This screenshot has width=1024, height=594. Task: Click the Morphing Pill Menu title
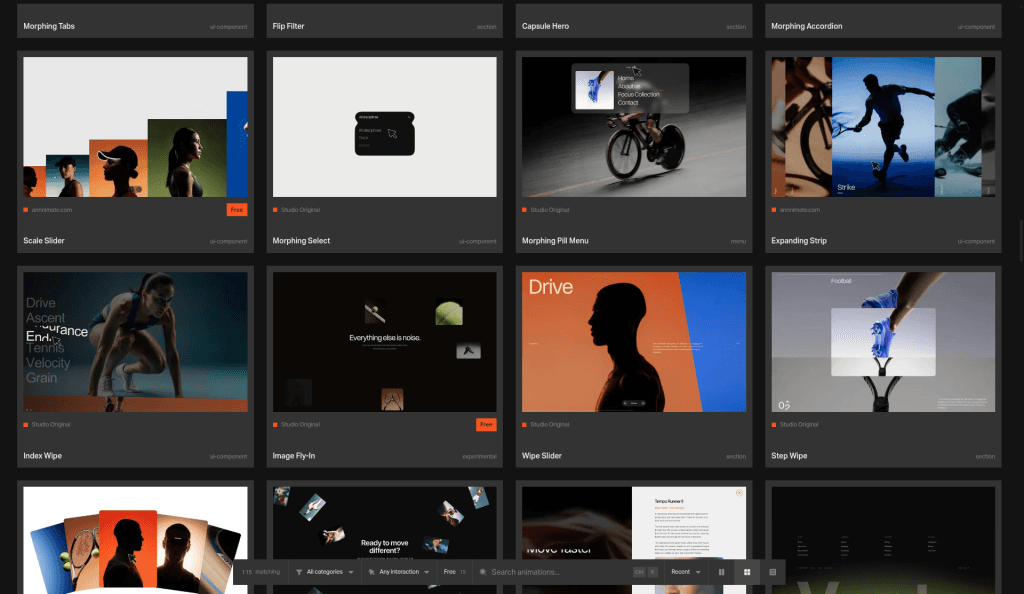point(555,241)
